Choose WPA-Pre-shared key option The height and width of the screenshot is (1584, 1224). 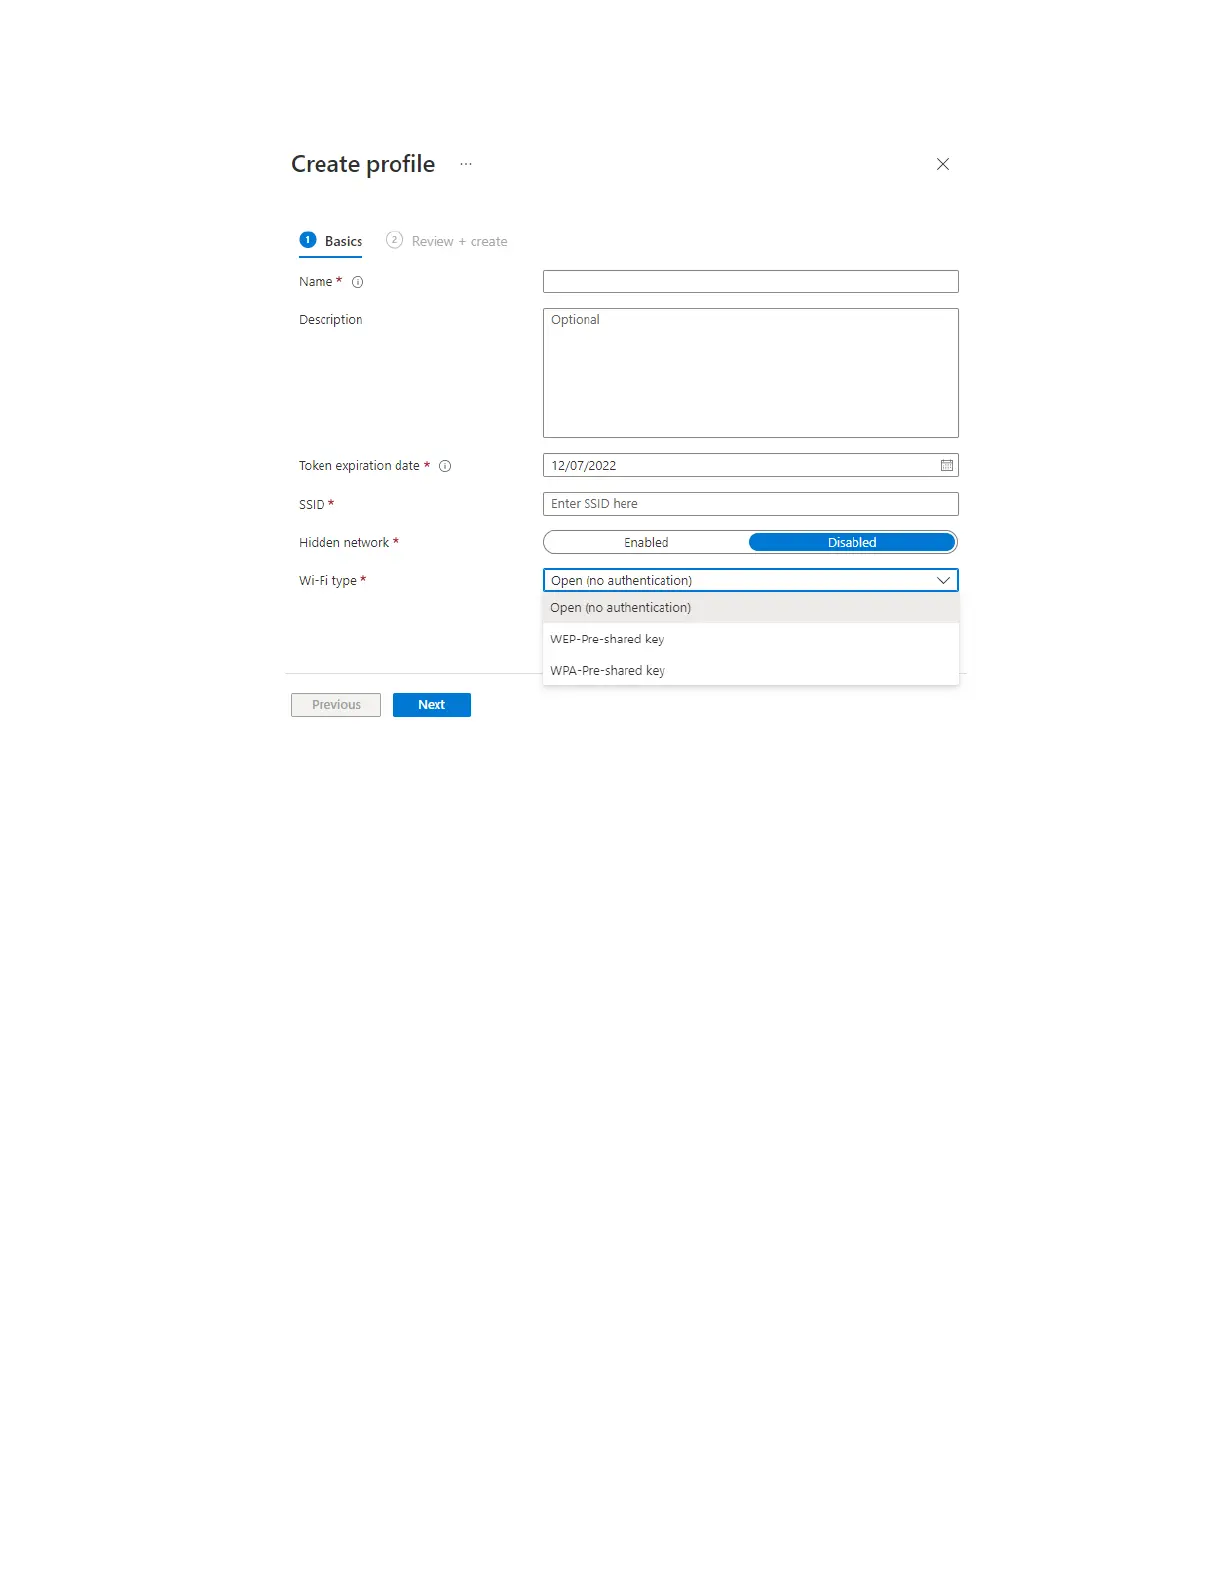pyautogui.click(x=751, y=671)
